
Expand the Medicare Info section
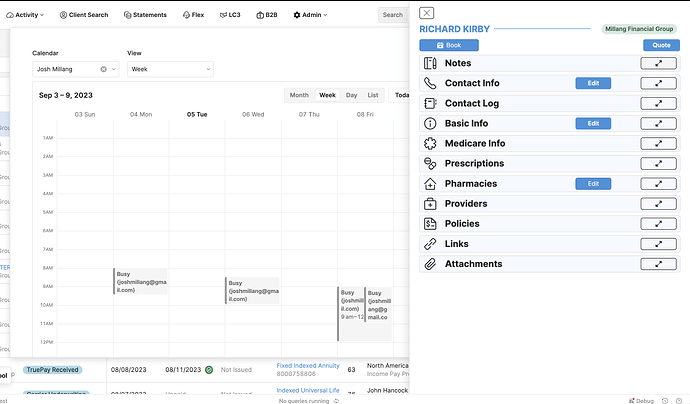tap(658, 143)
